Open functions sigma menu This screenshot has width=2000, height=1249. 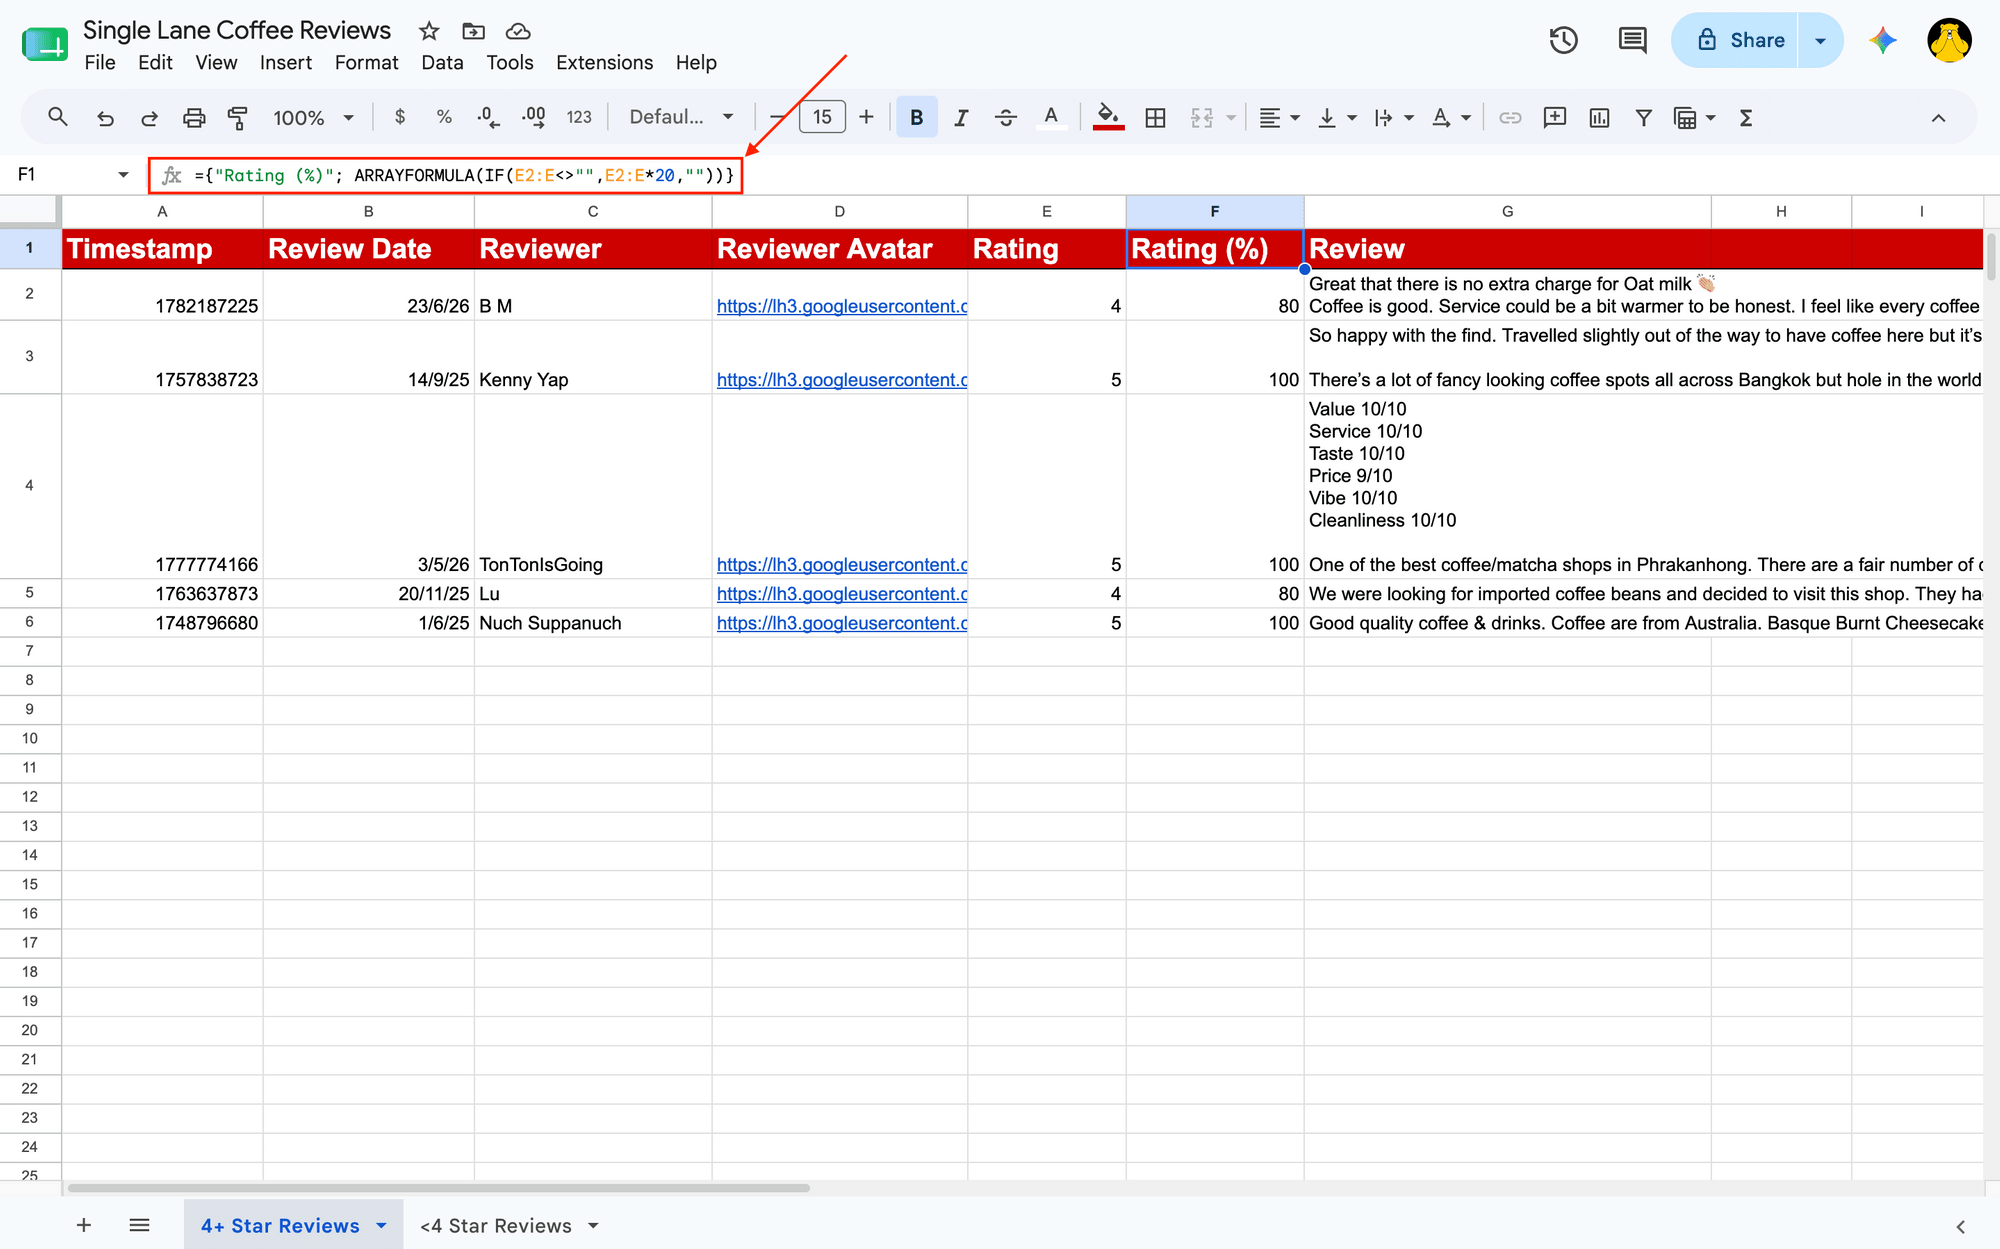point(1746,118)
